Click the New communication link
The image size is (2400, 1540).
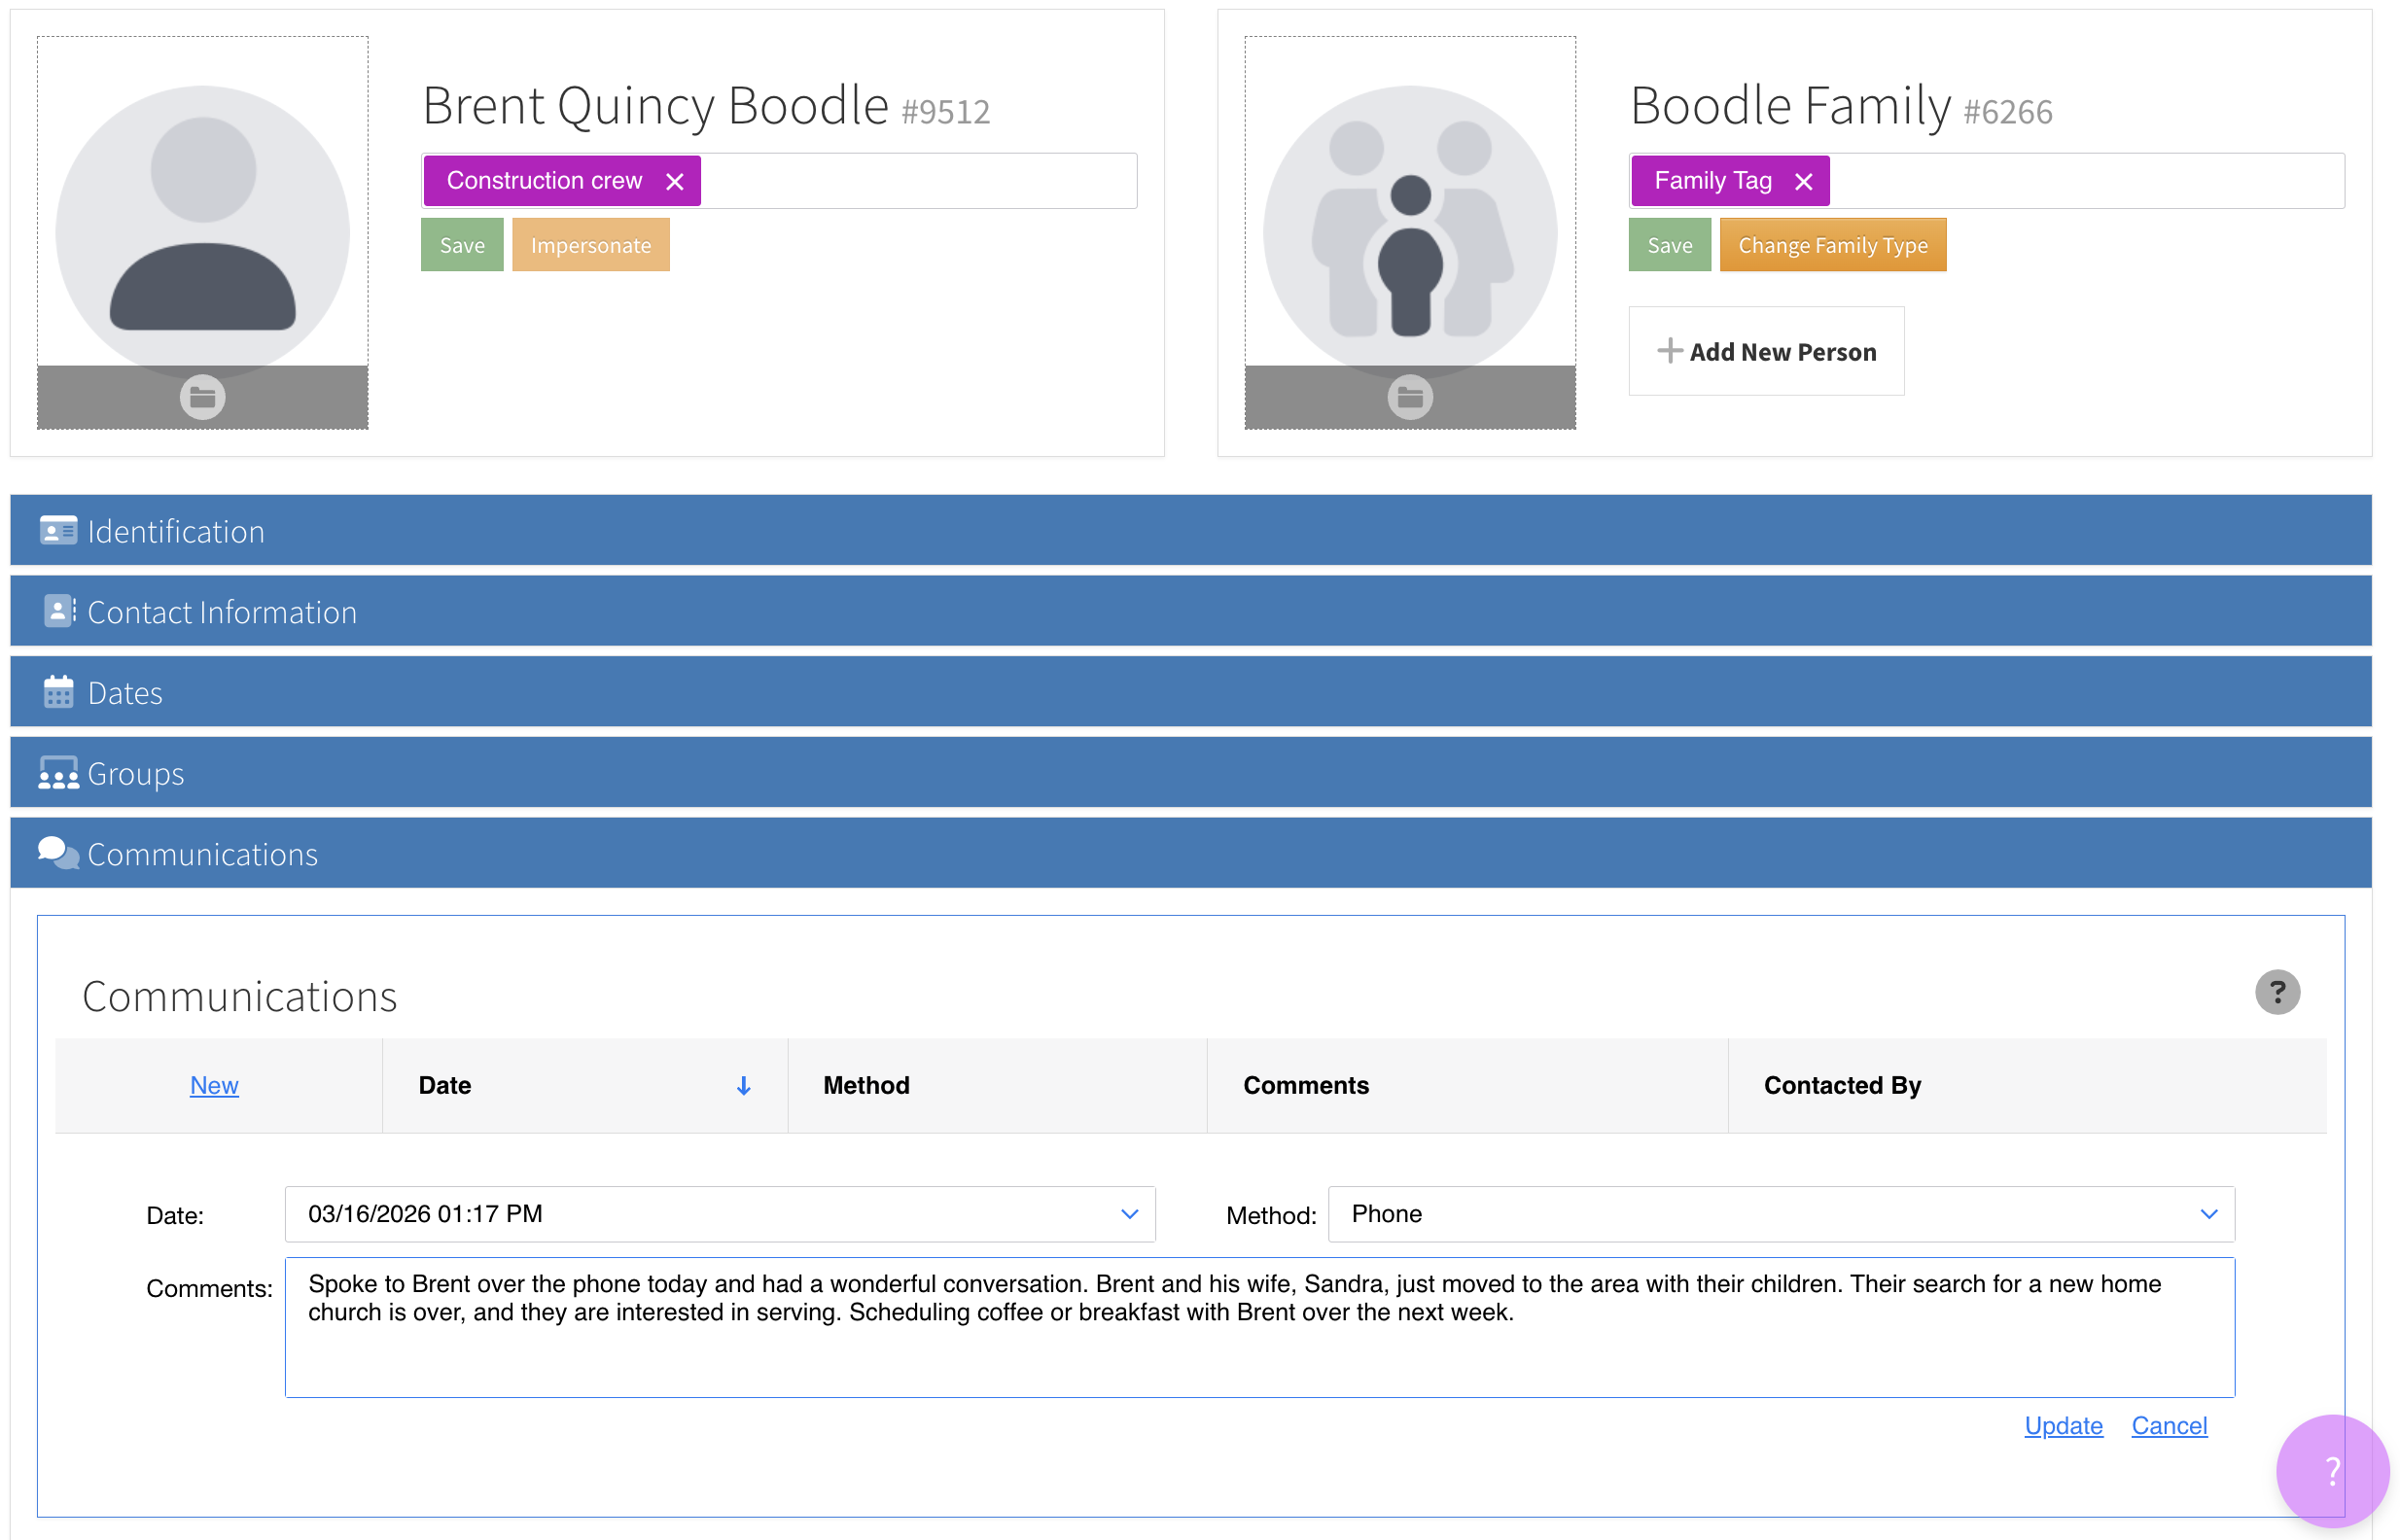point(214,1086)
